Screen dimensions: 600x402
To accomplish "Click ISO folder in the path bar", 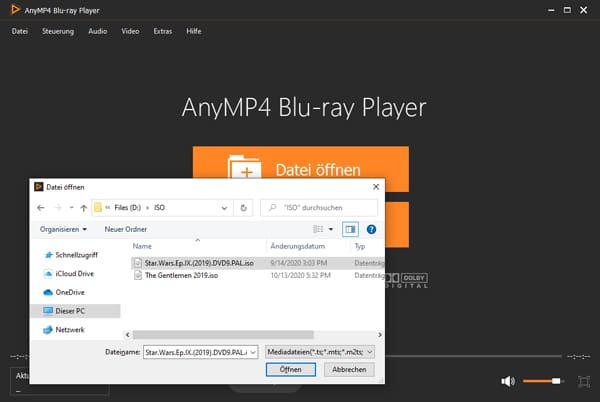I will [159, 208].
